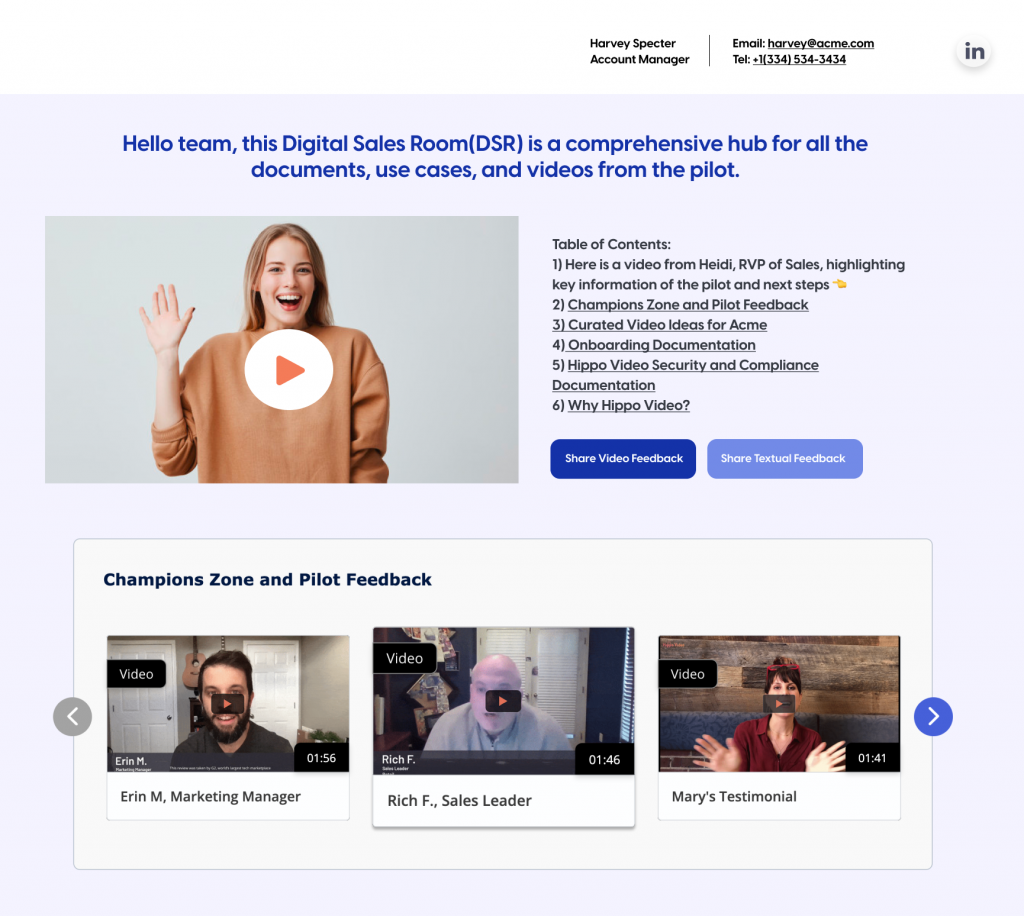Viewport: 1024px width, 916px height.
Task: Click the 01:41 duration badge
Action: (x=872, y=758)
